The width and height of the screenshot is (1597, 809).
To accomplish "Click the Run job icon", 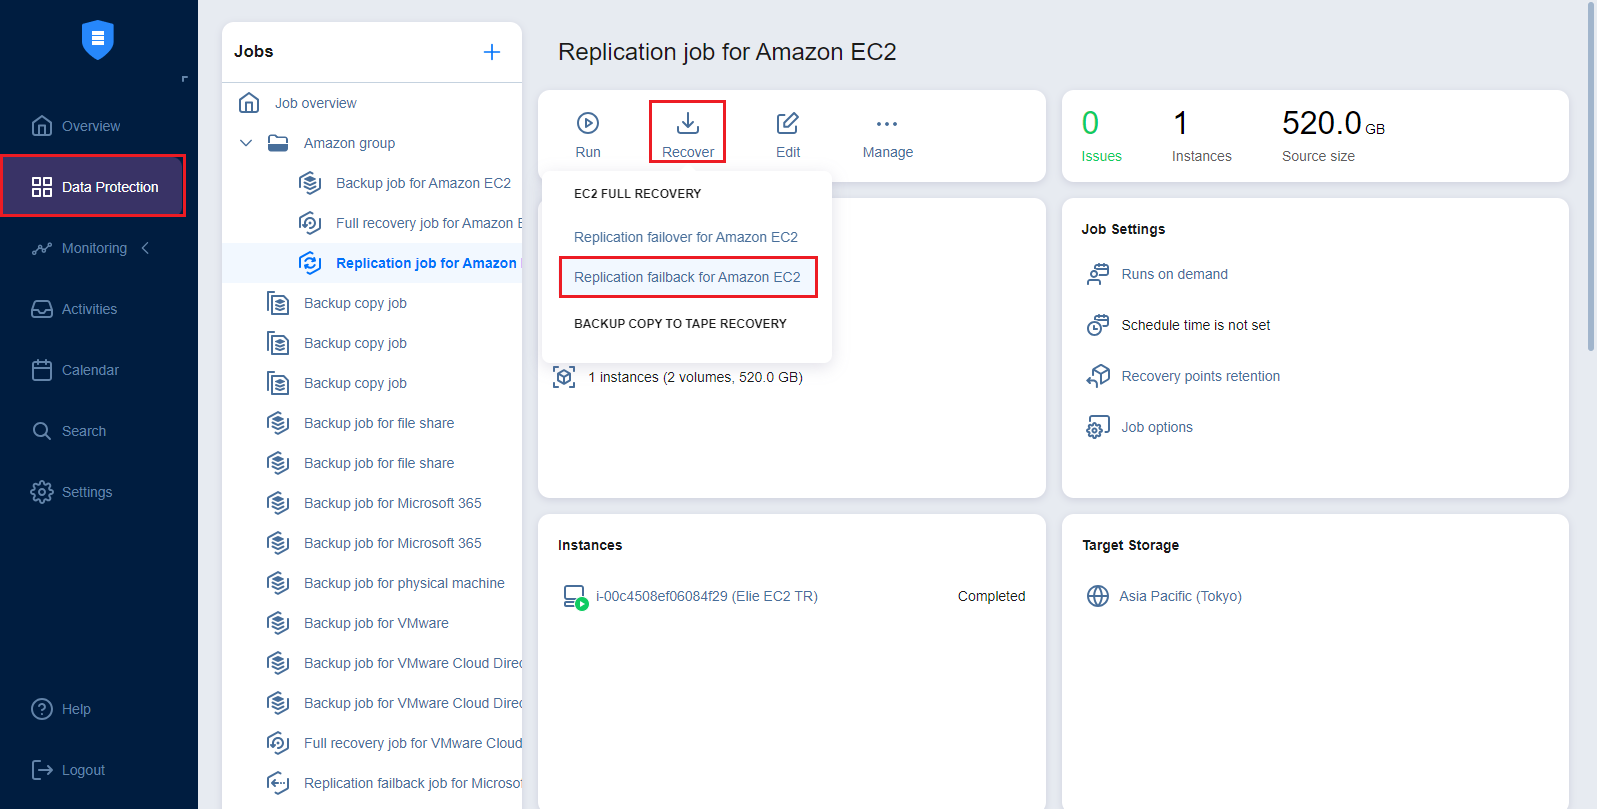I will point(588,123).
